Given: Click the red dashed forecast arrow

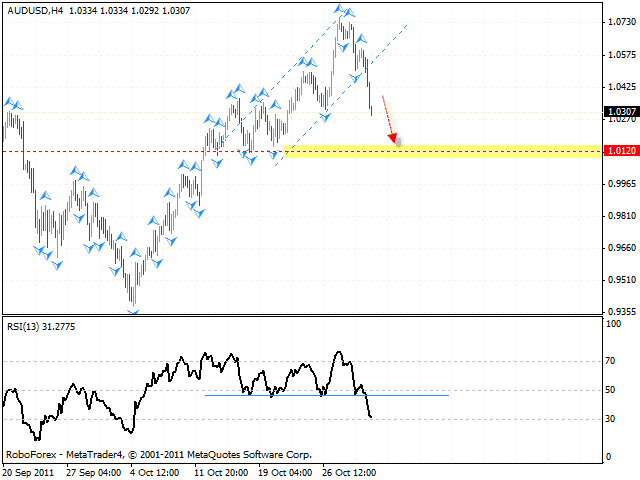Looking at the screenshot, I should [390, 120].
